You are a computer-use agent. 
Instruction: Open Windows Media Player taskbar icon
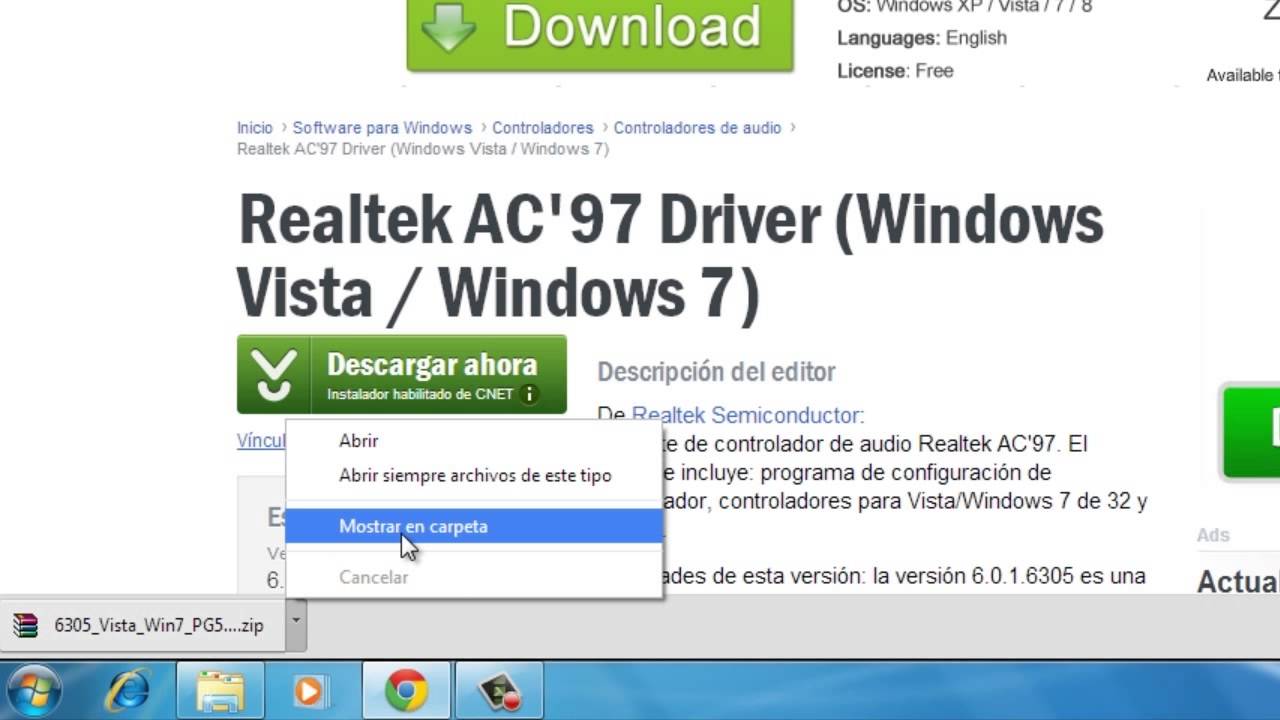click(310, 691)
